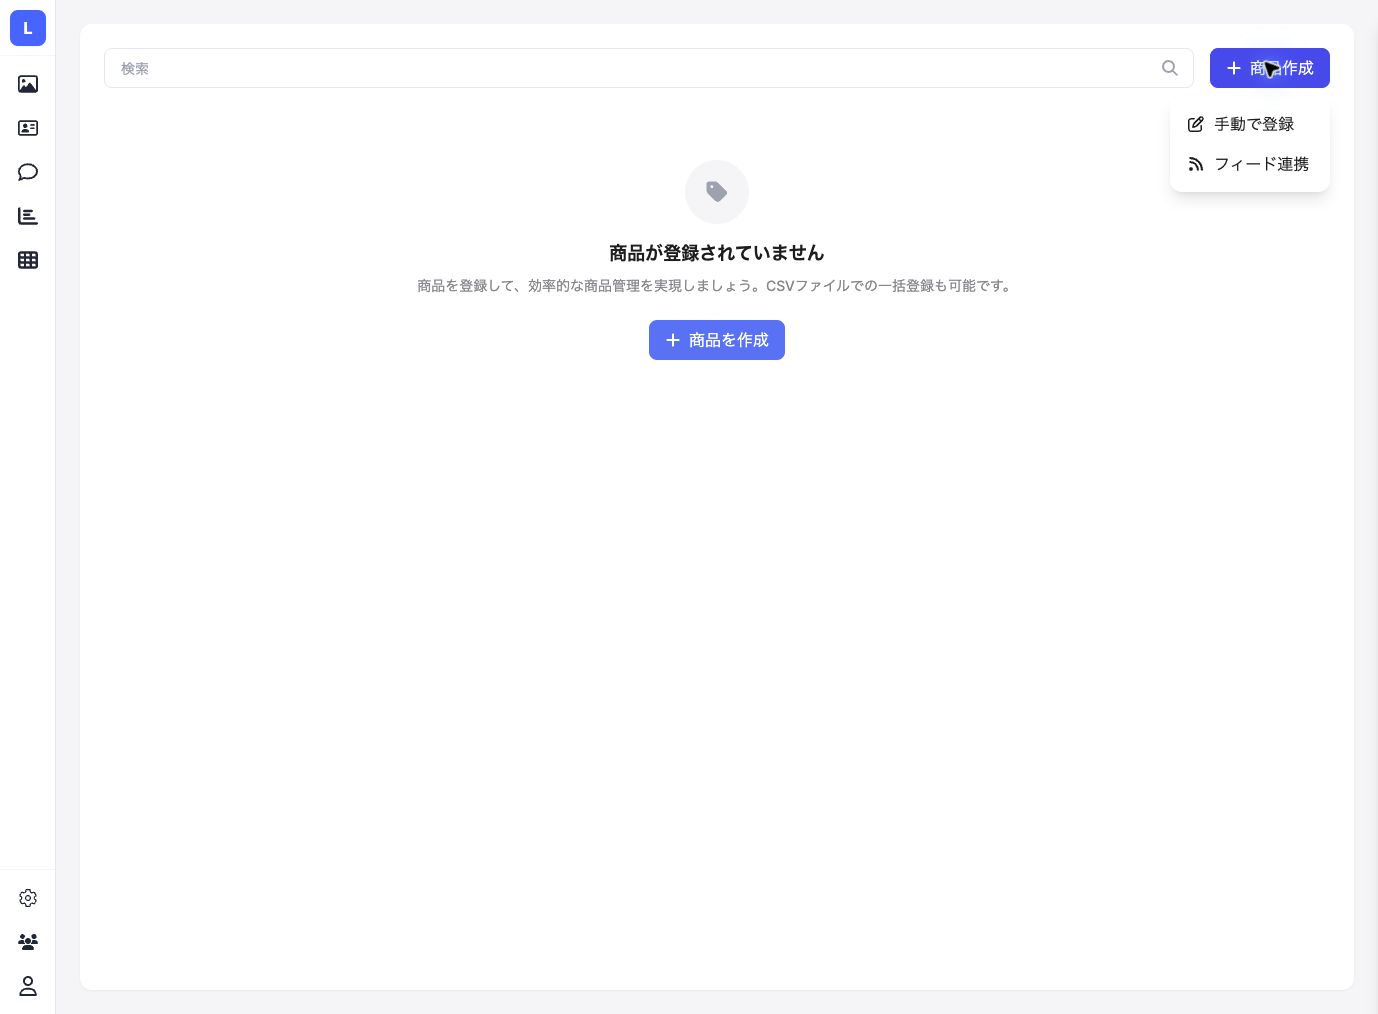Open the image gallery sidebar icon
The width and height of the screenshot is (1378, 1014).
pyautogui.click(x=28, y=84)
